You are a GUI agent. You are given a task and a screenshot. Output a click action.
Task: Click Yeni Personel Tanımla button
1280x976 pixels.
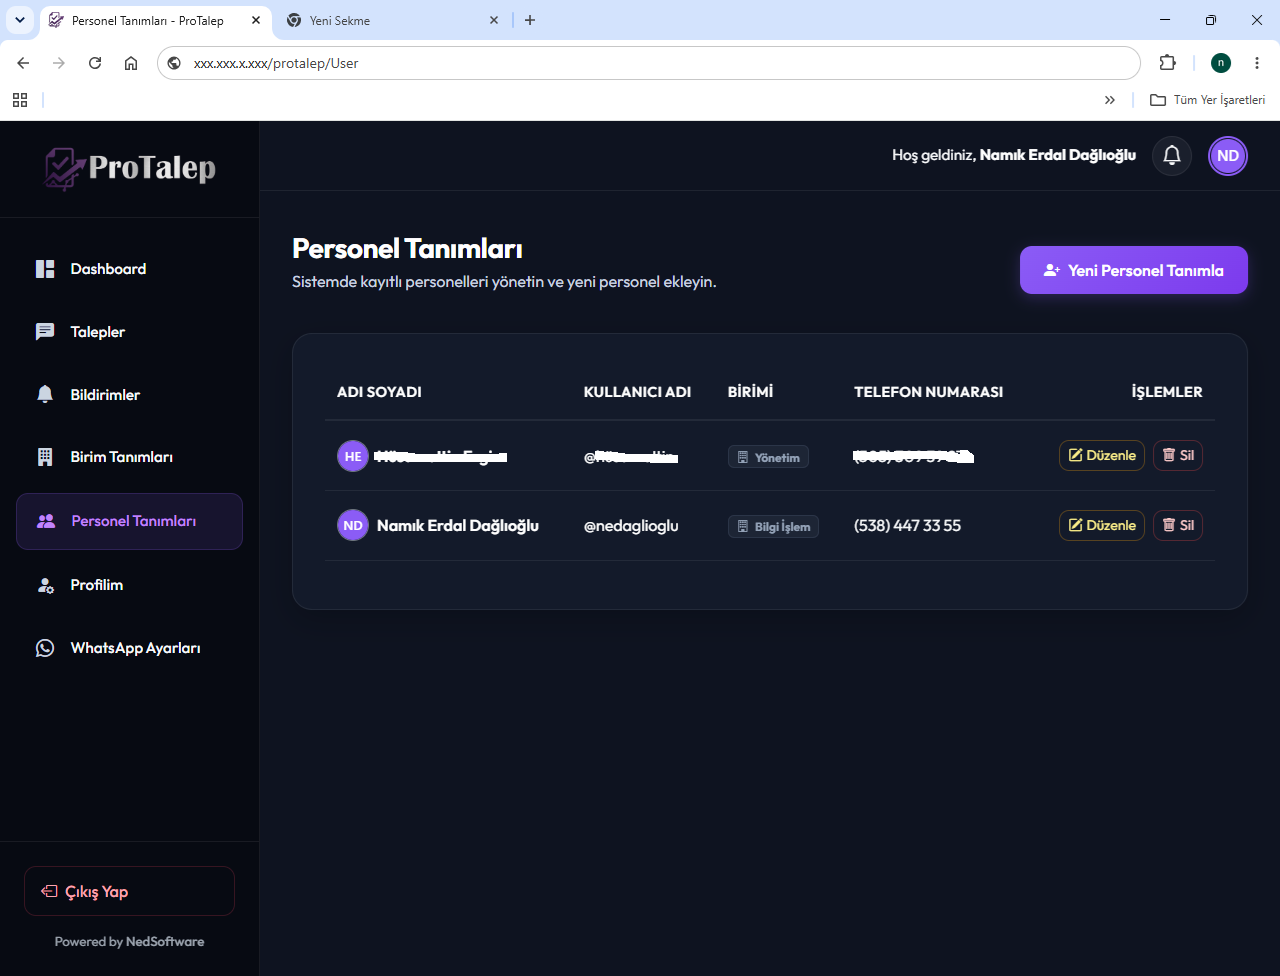click(1134, 270)
